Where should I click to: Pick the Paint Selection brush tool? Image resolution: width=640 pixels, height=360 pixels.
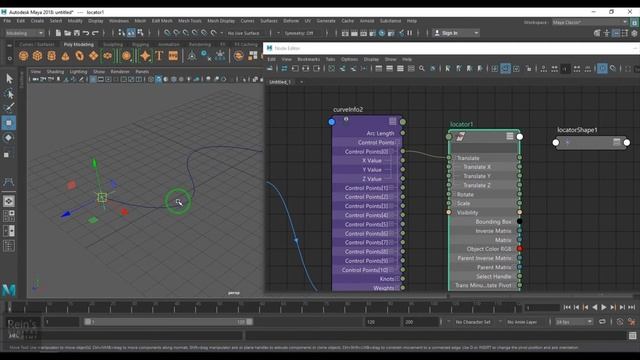click(9, 108)
